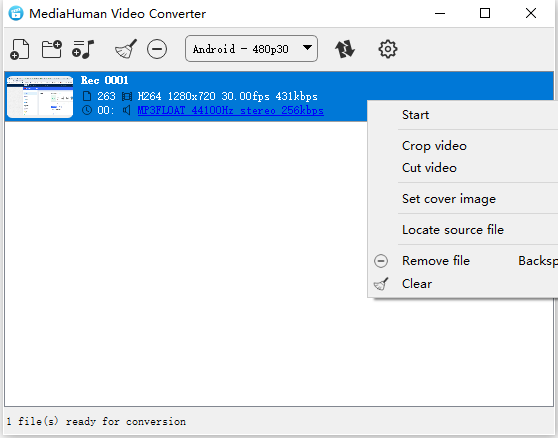Click the Rec 0001 file title

(x=104, y=80)
